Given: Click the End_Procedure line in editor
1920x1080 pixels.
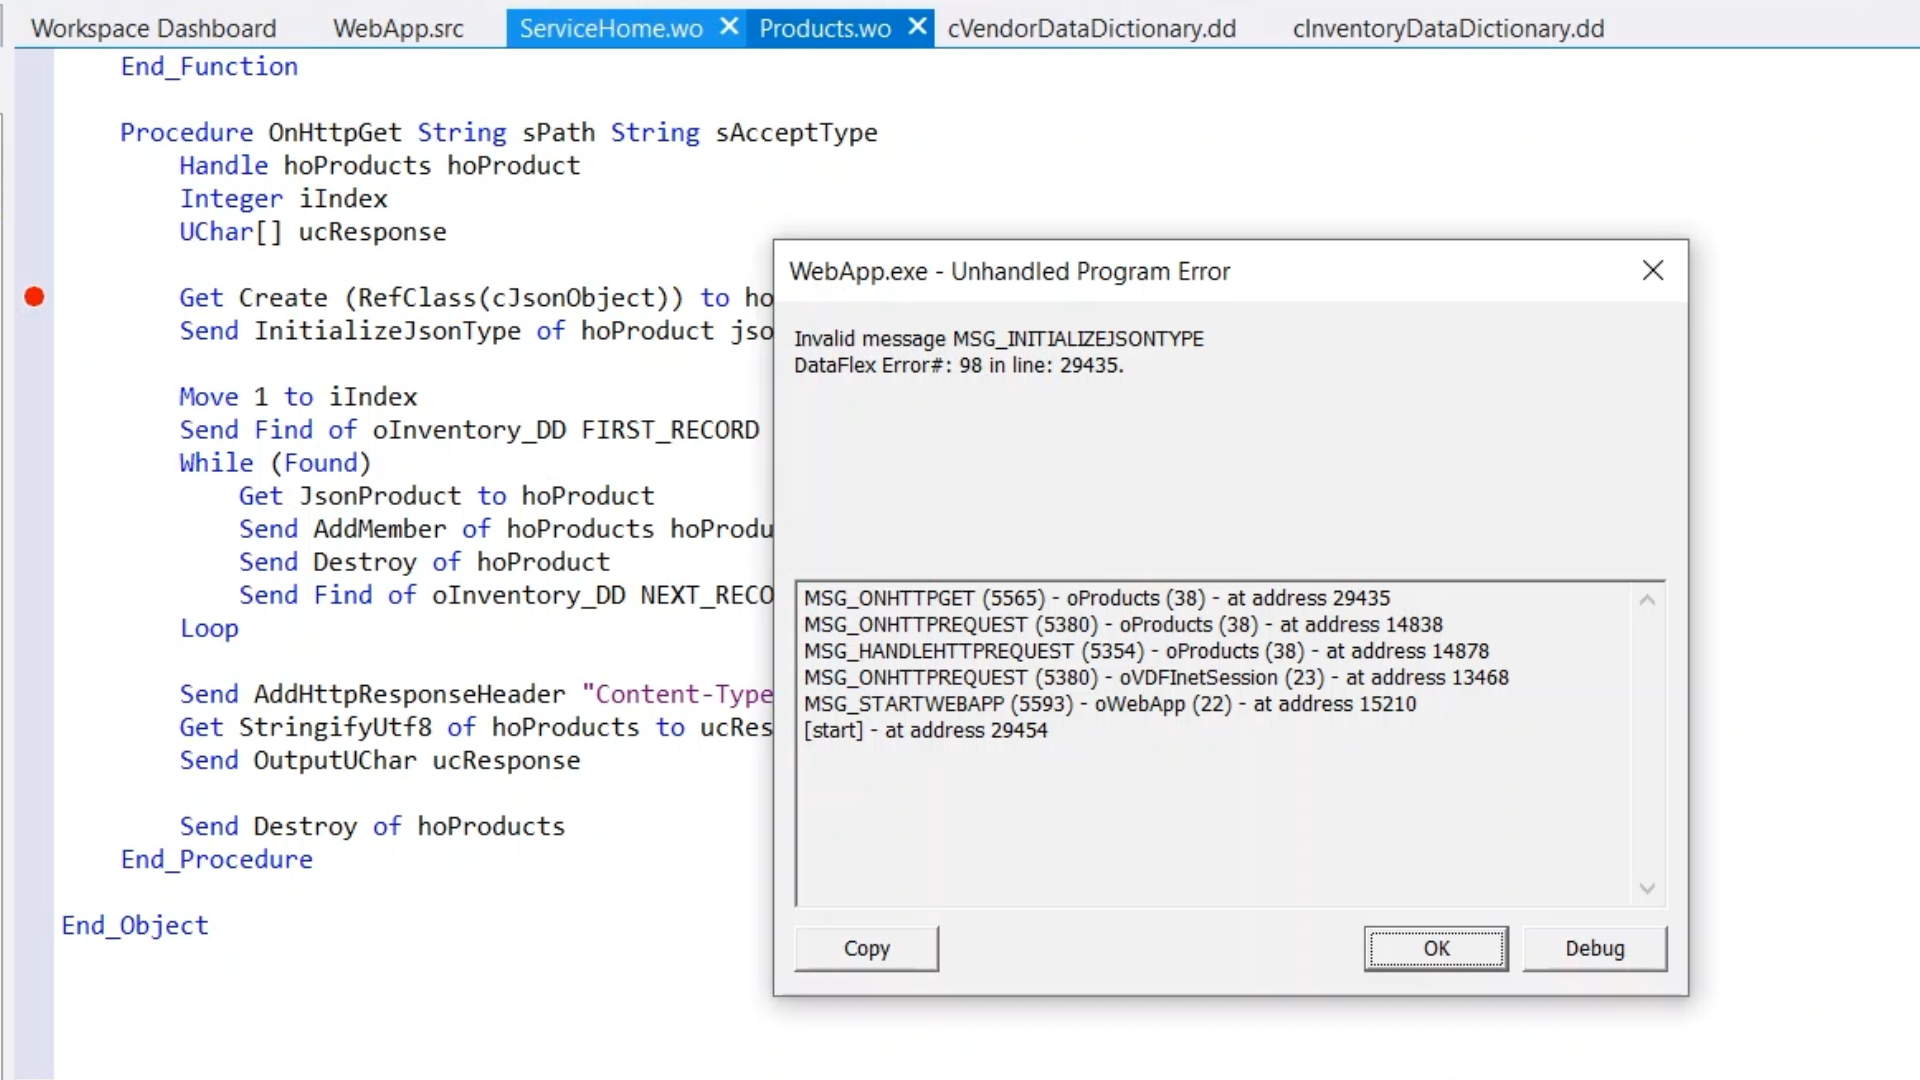Looking at the screenshot, I should (x=217, y=859).
